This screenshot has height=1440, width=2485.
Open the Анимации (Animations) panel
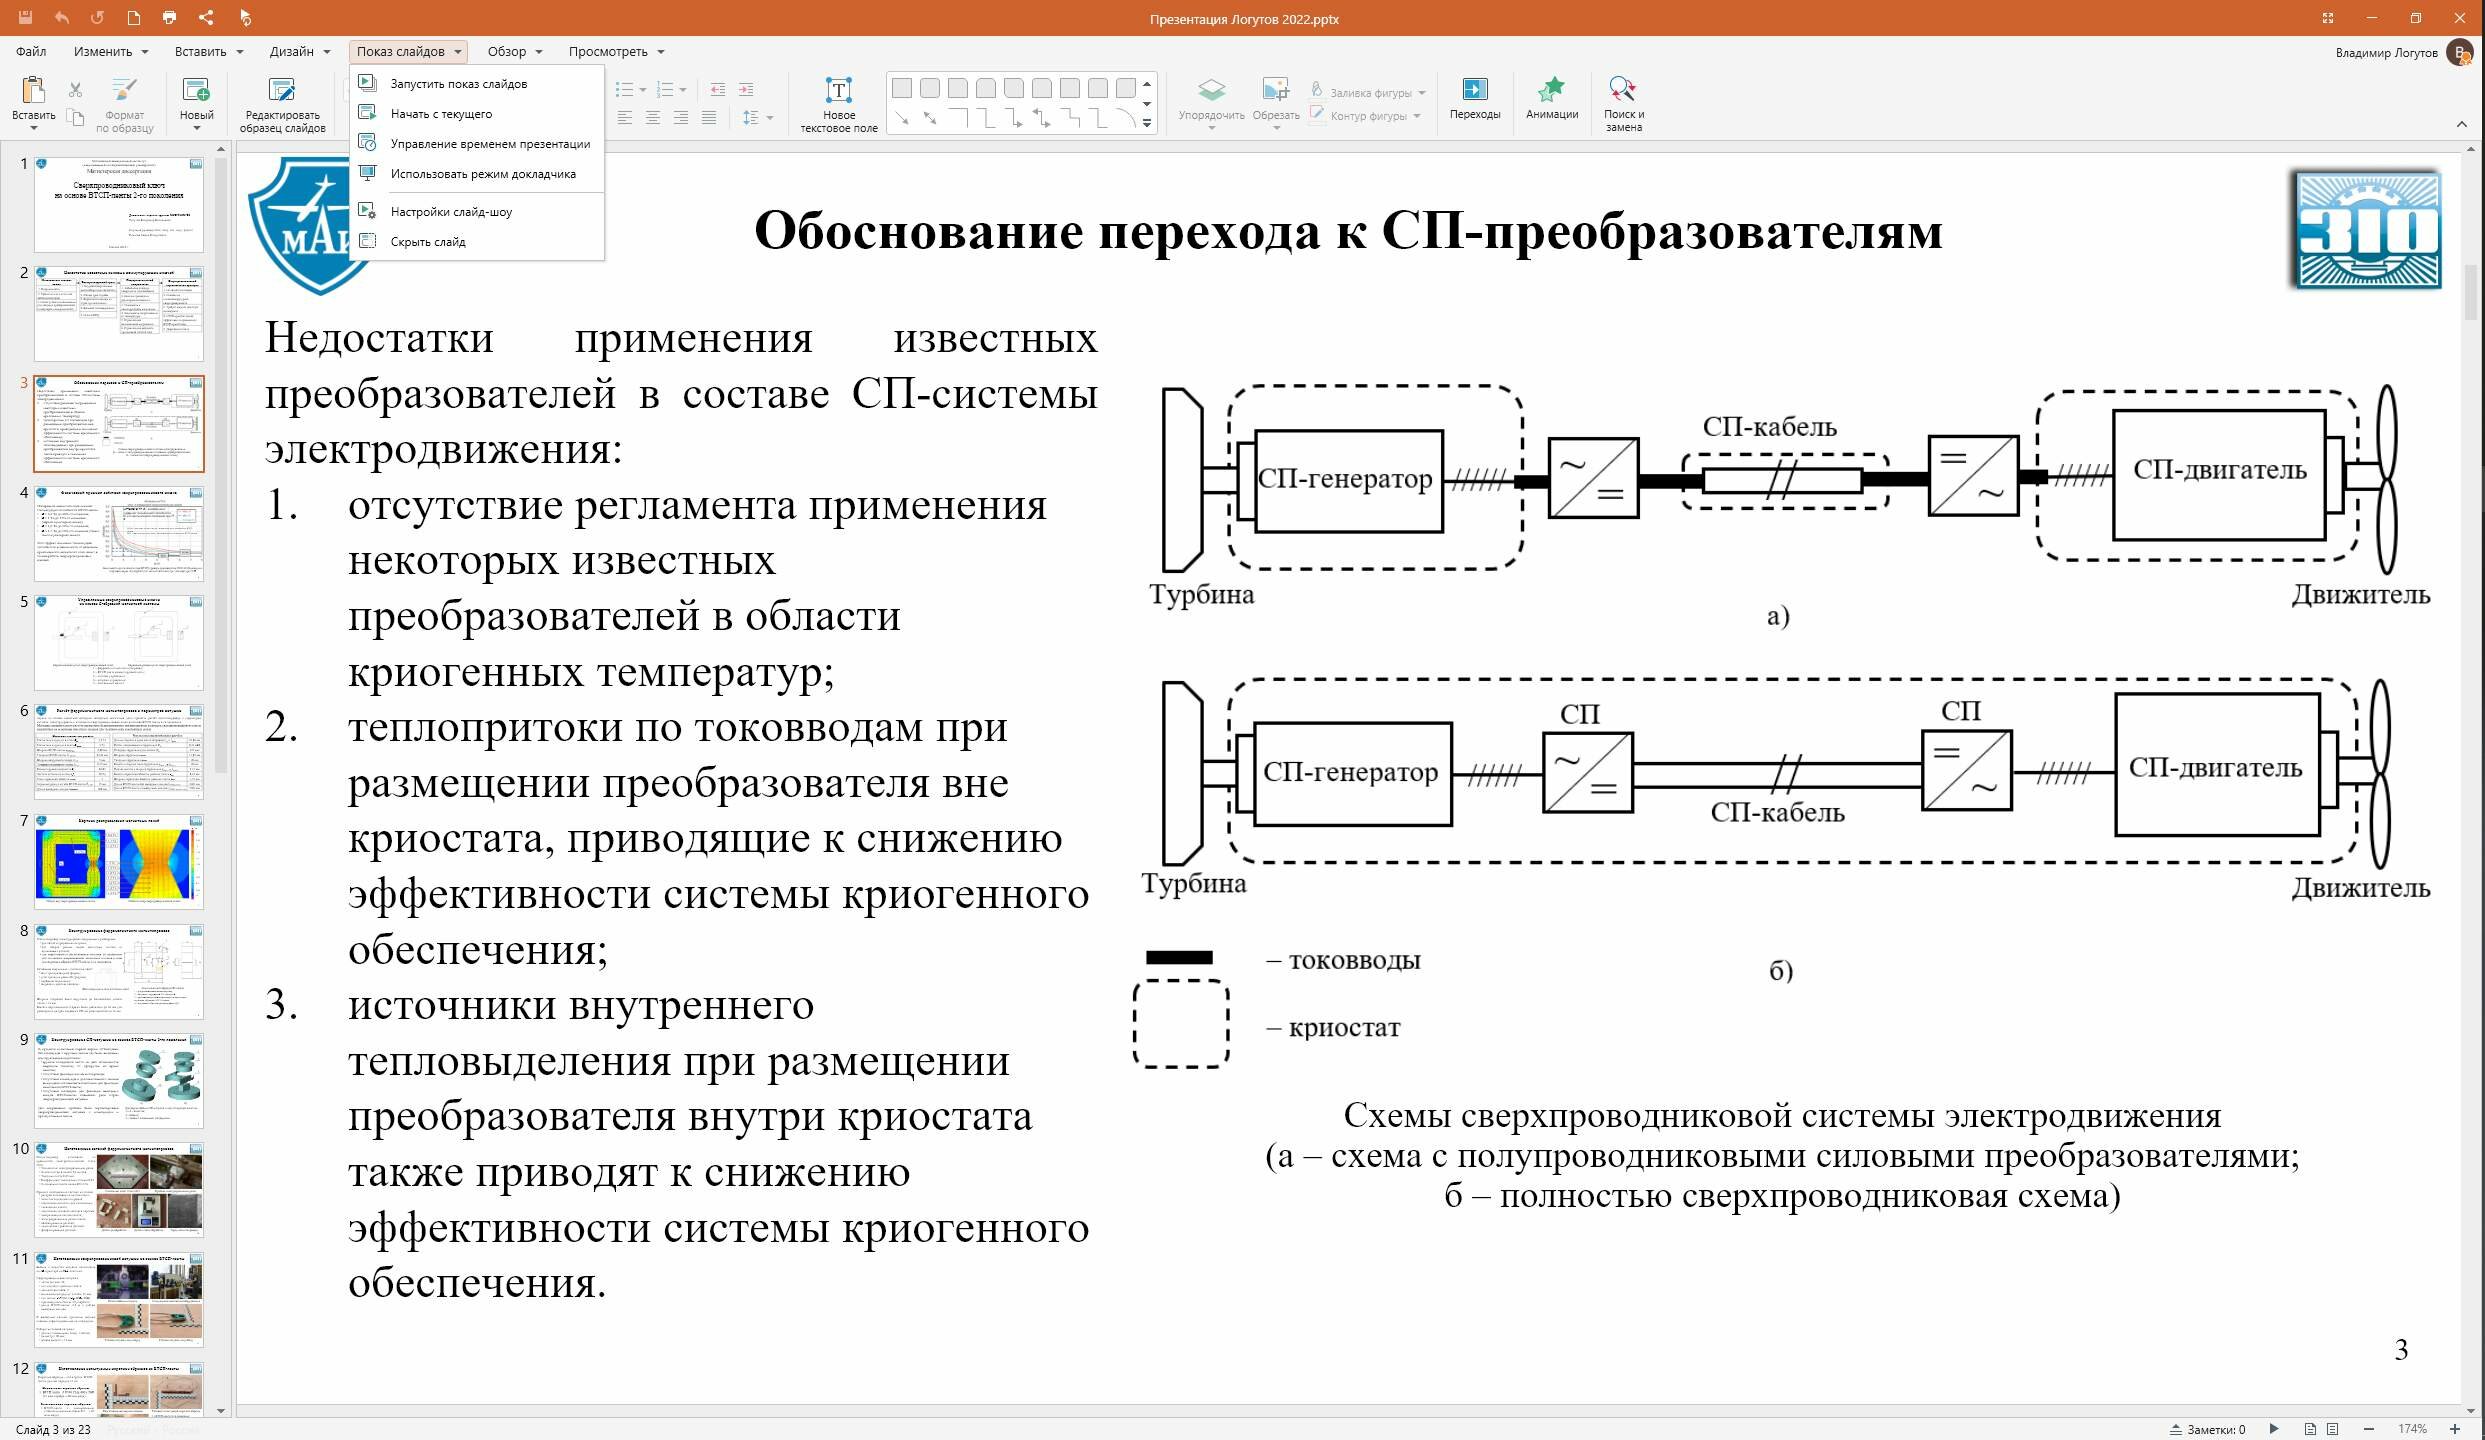[x=1551, y=98]
